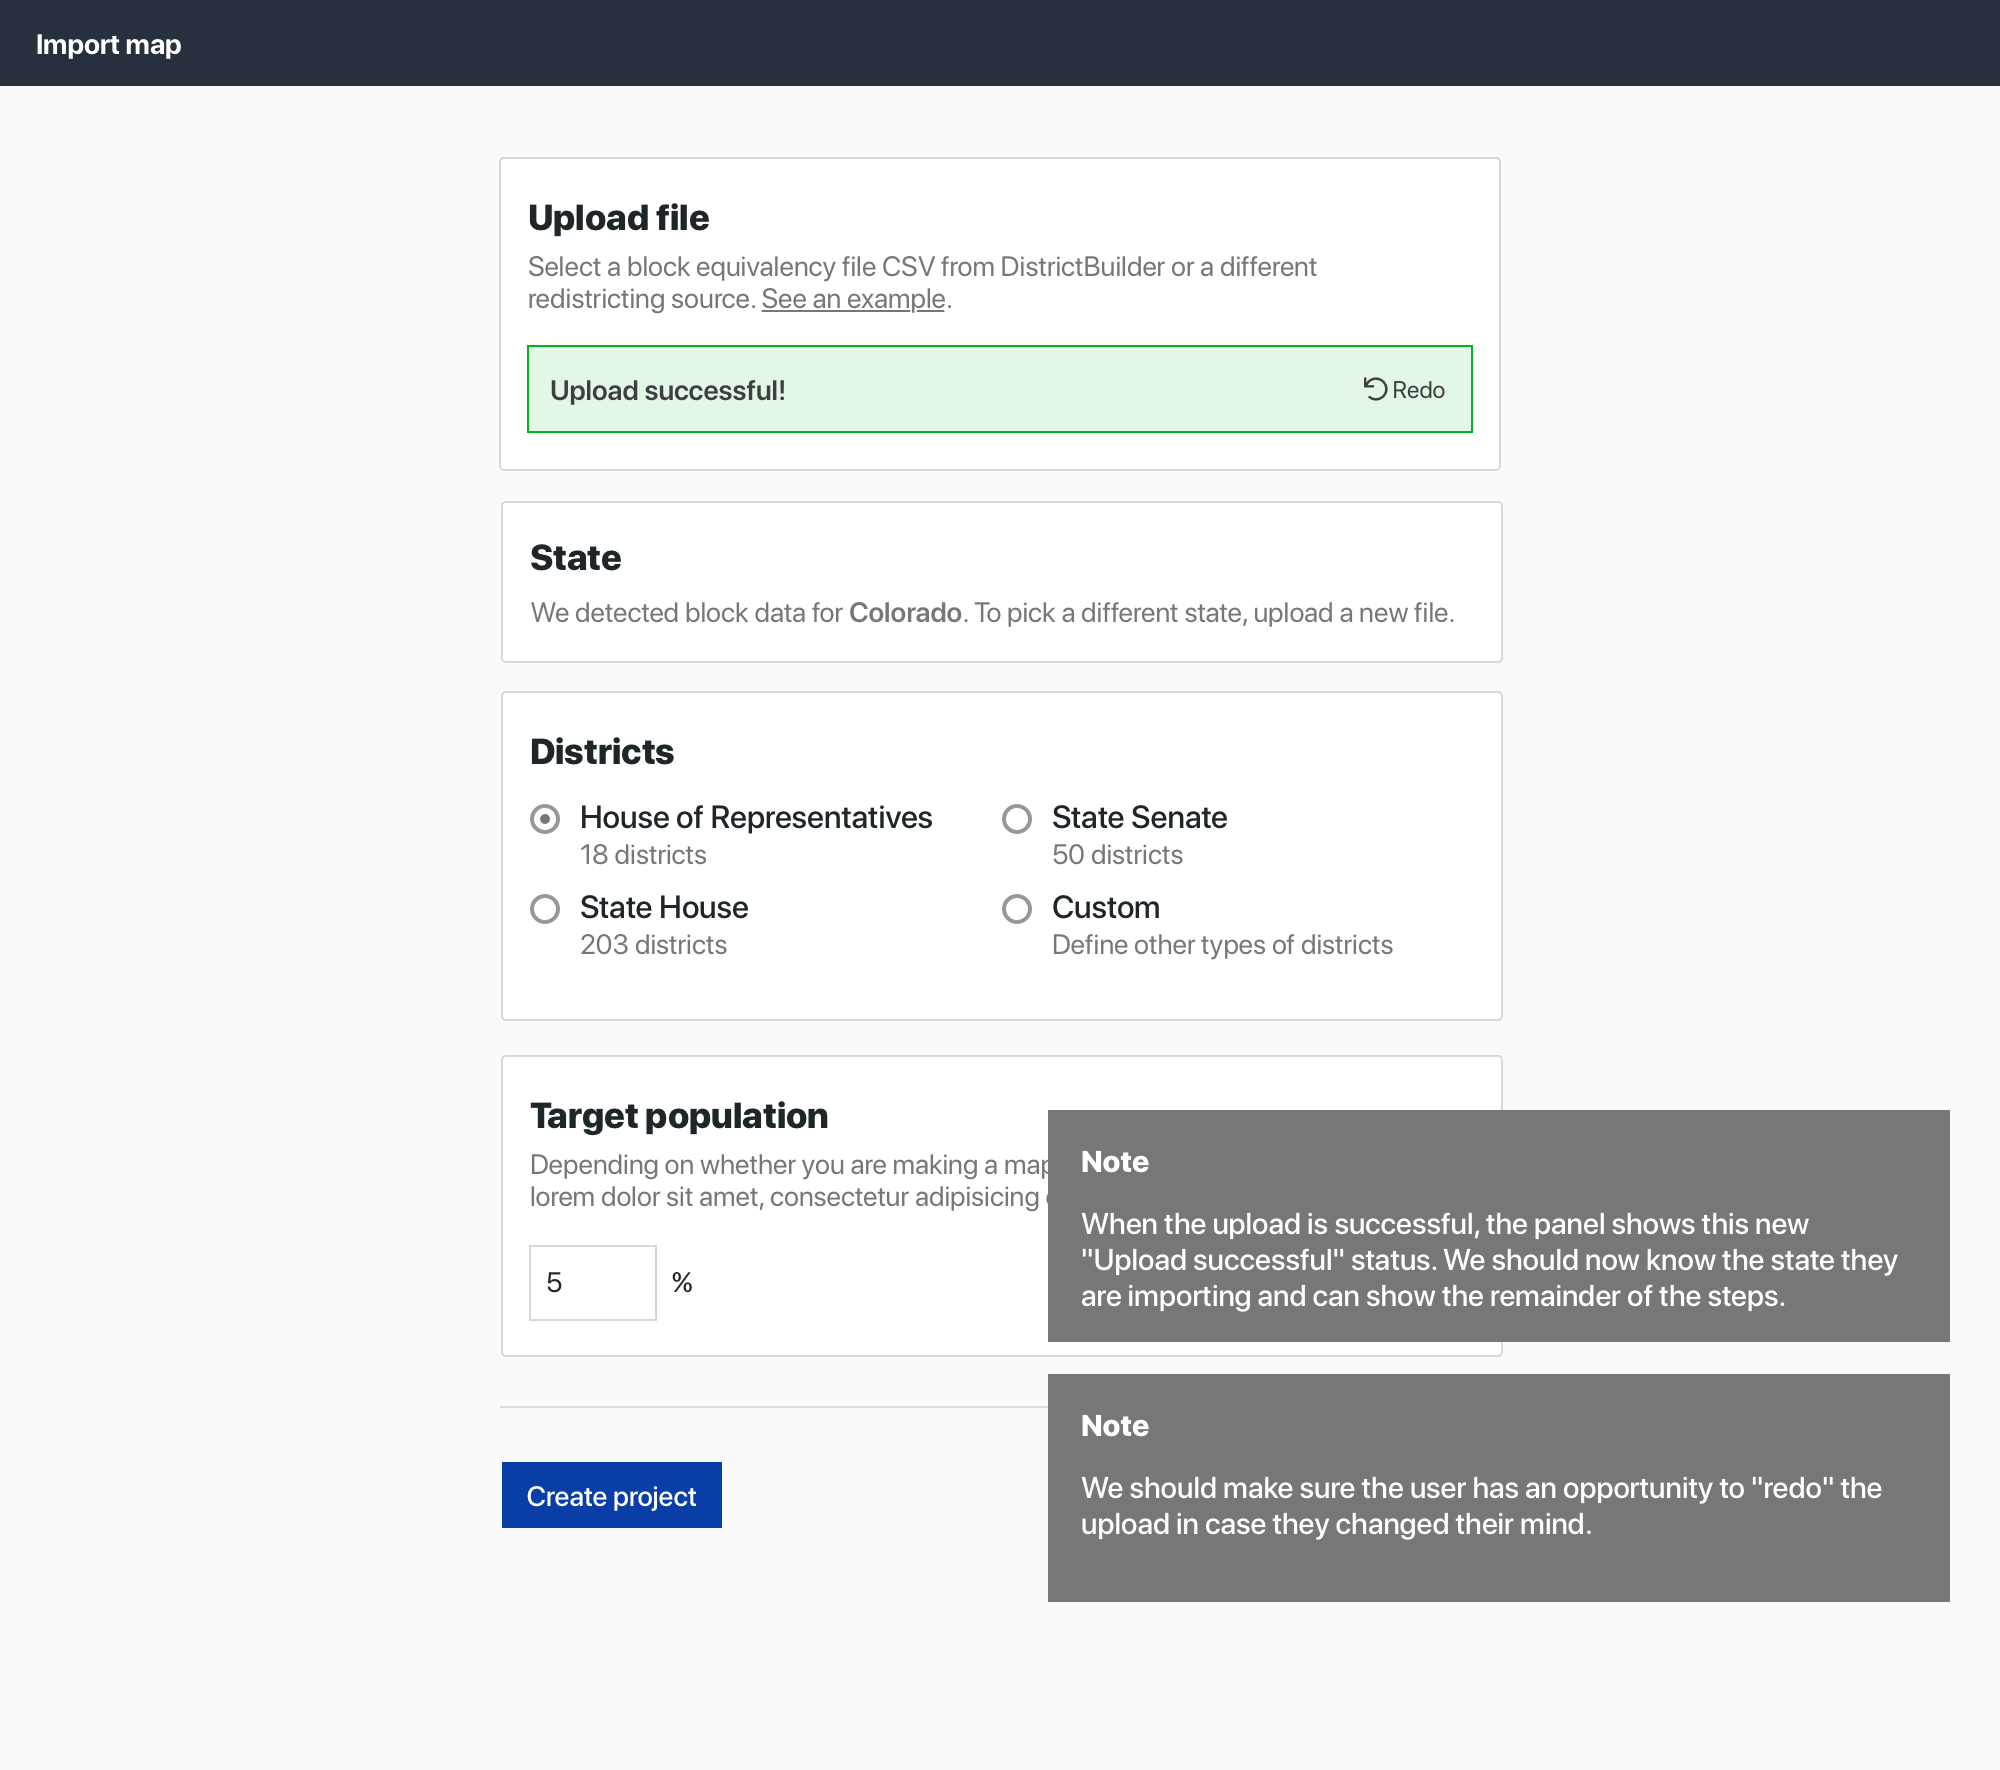
Task: Click the target population percentage field
Action: pyautogui.click(x=592, y=1282)
